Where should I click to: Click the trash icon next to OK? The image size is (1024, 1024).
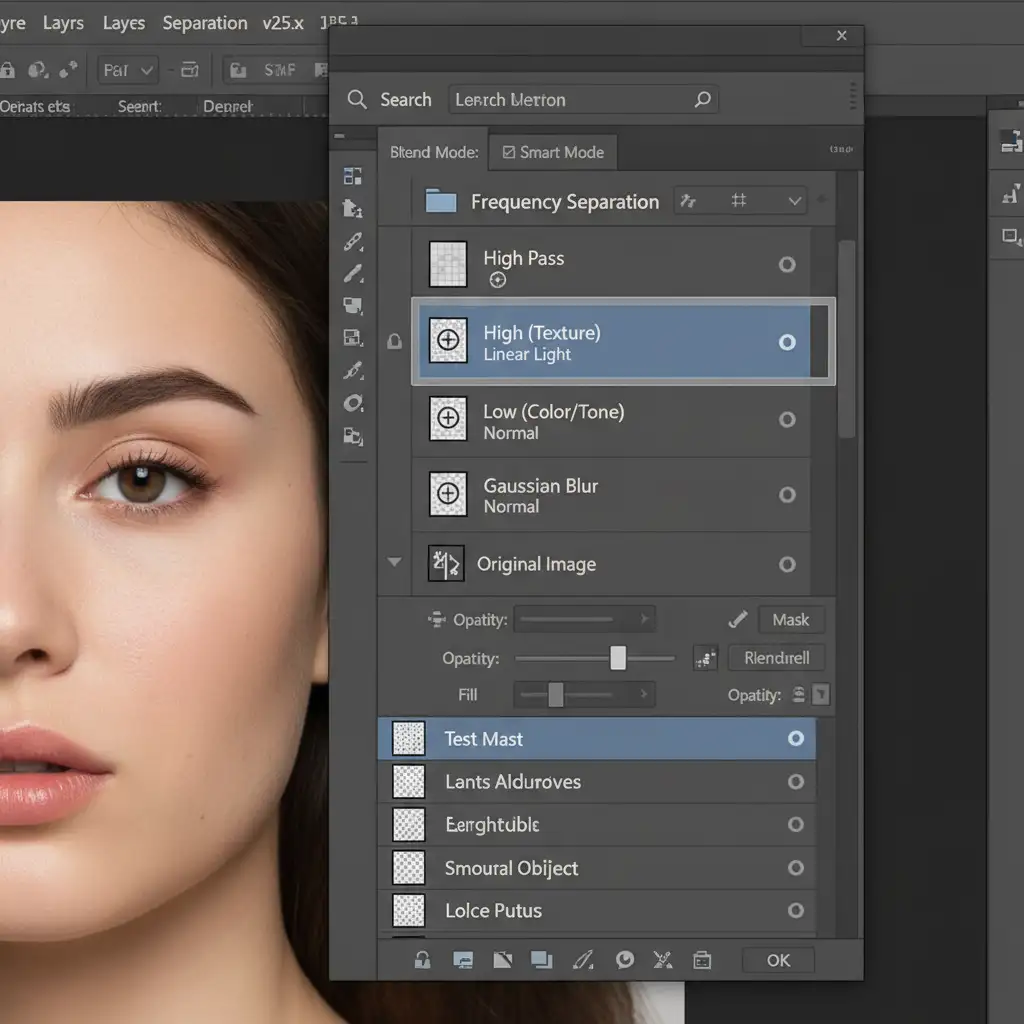(702, 961)
